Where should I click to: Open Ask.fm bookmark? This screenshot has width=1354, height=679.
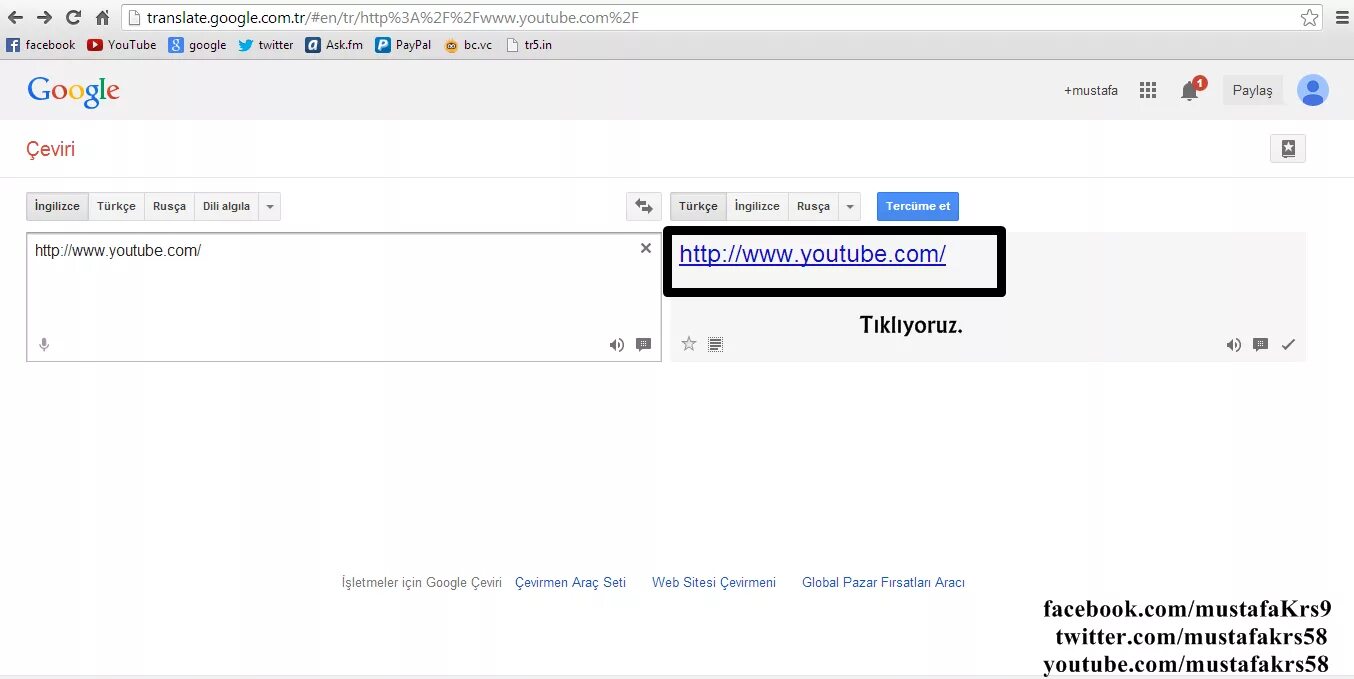point(335,45)
